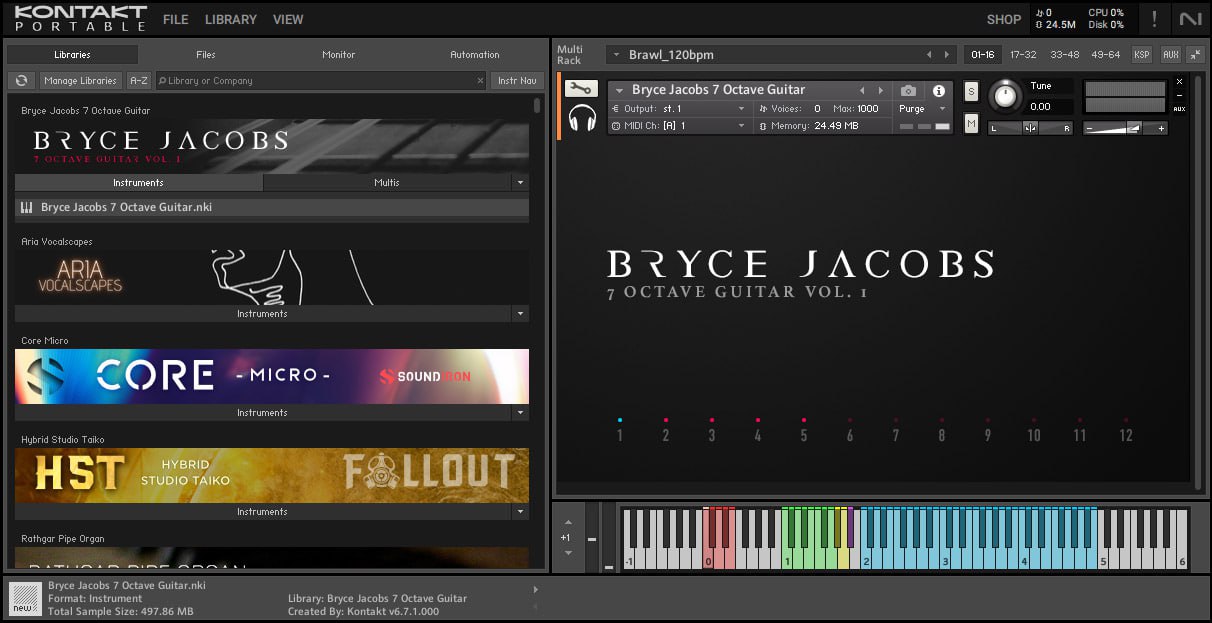This screenshot has height=623, width=1212.
Task: Open the FILE menu
Action: (175, 19)
